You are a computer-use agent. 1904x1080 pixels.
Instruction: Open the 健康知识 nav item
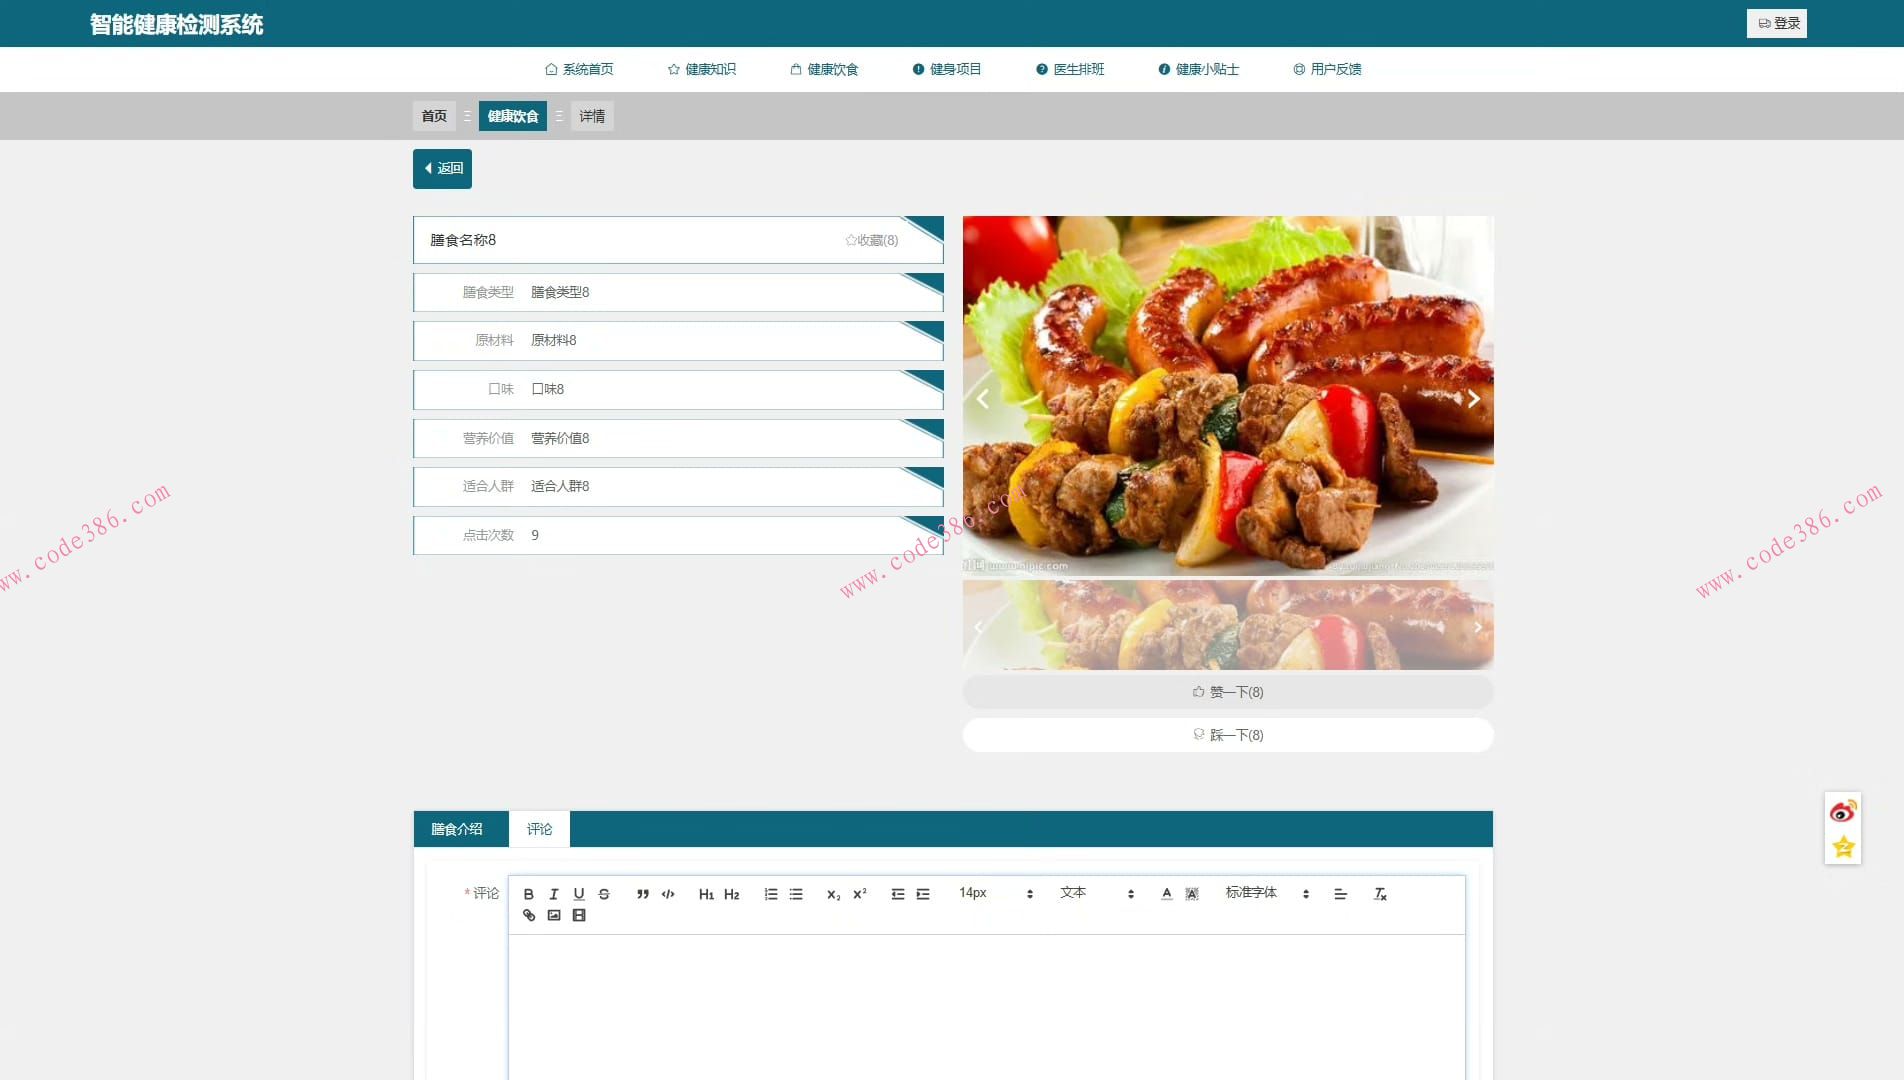pos(702,69)
